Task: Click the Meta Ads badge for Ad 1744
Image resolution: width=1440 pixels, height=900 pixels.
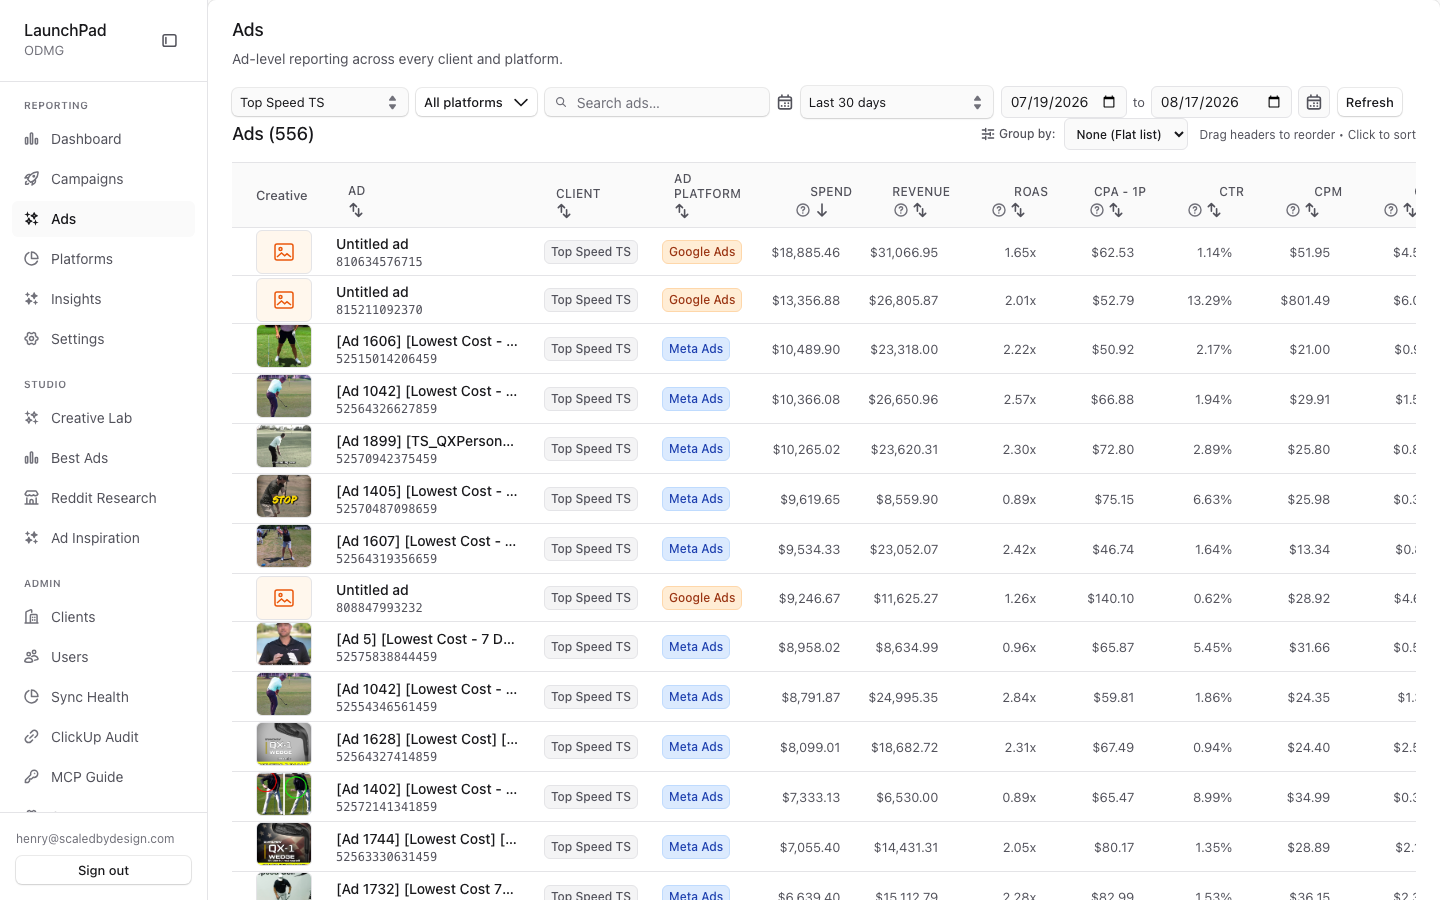Action: [x=696, y=847]
